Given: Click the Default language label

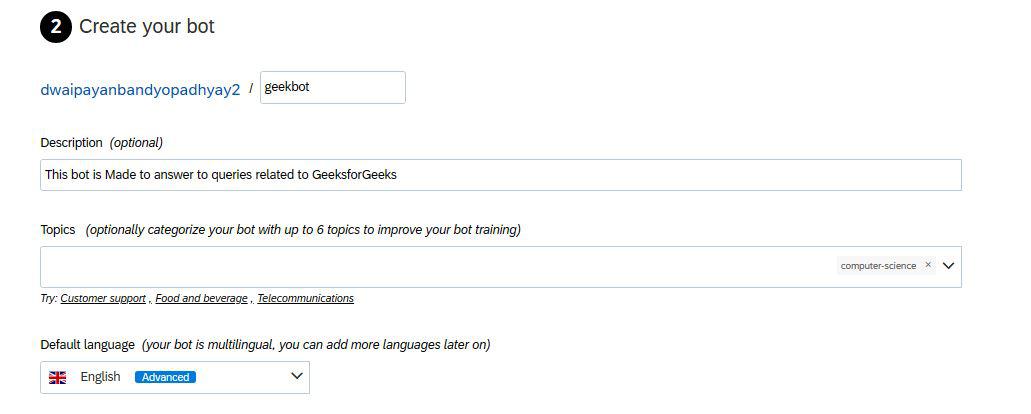Looking at the screenshot, I should (x=87, y=344).
